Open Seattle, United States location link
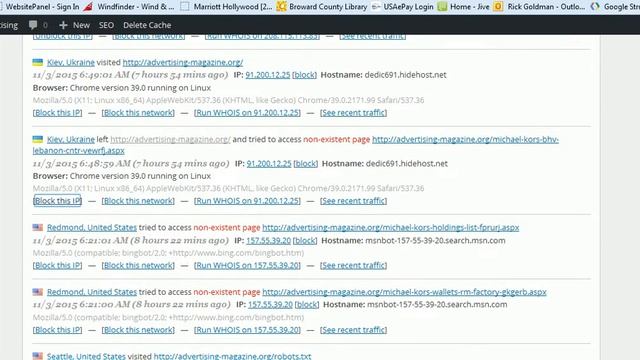 pos(86,356)
